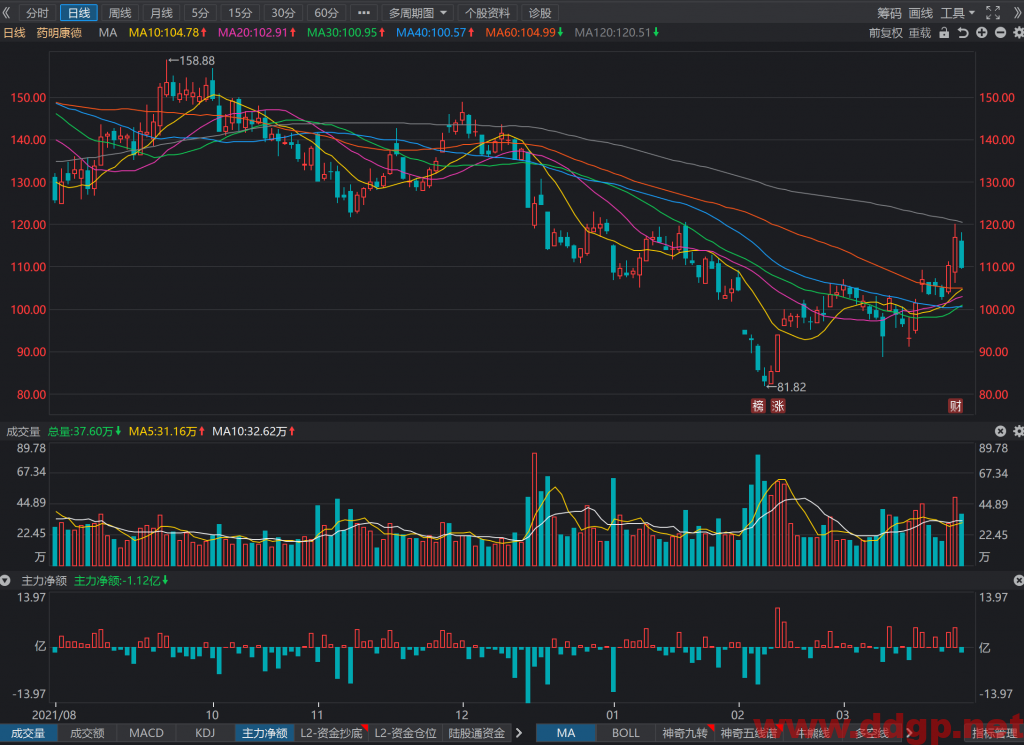Screen dimensions: 1024x745
Task: Switch to 分时 intraday view
Action: pos(37,12)
